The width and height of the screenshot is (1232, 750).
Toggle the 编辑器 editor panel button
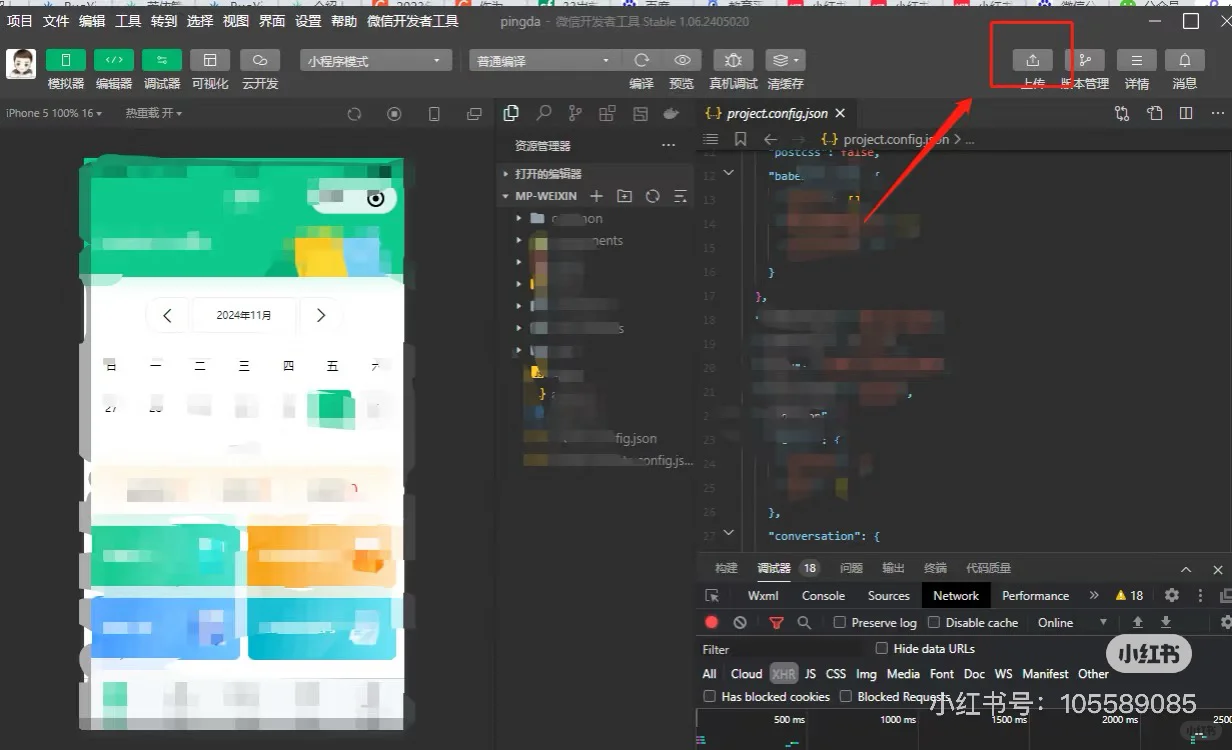[114, 60]
